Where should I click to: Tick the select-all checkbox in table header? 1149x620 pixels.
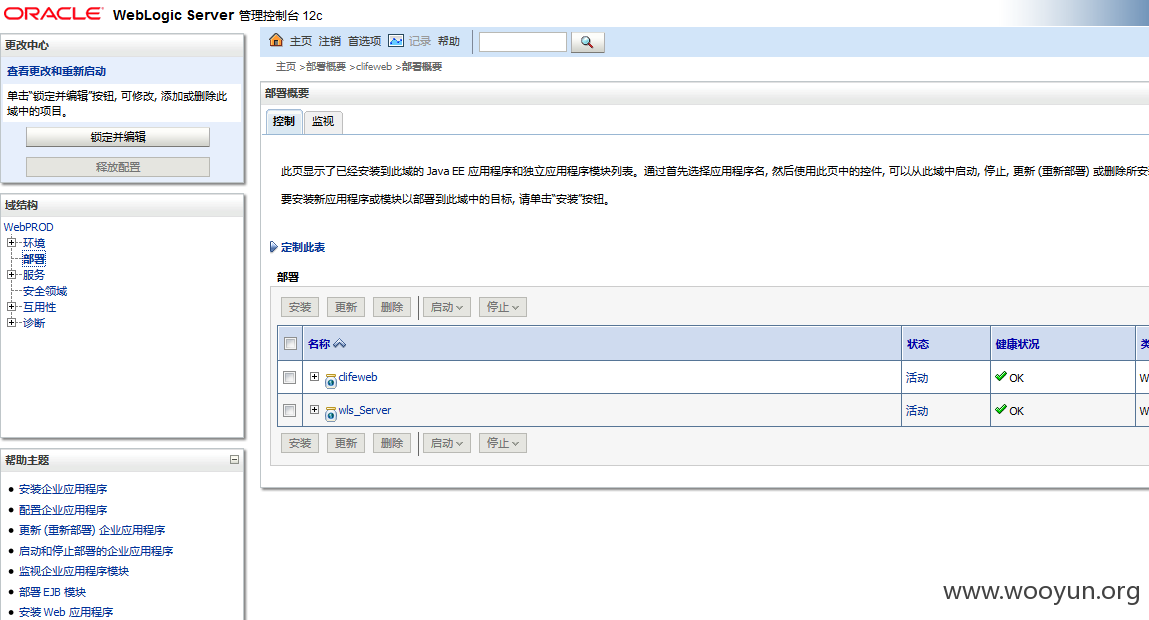coord(290,344)
